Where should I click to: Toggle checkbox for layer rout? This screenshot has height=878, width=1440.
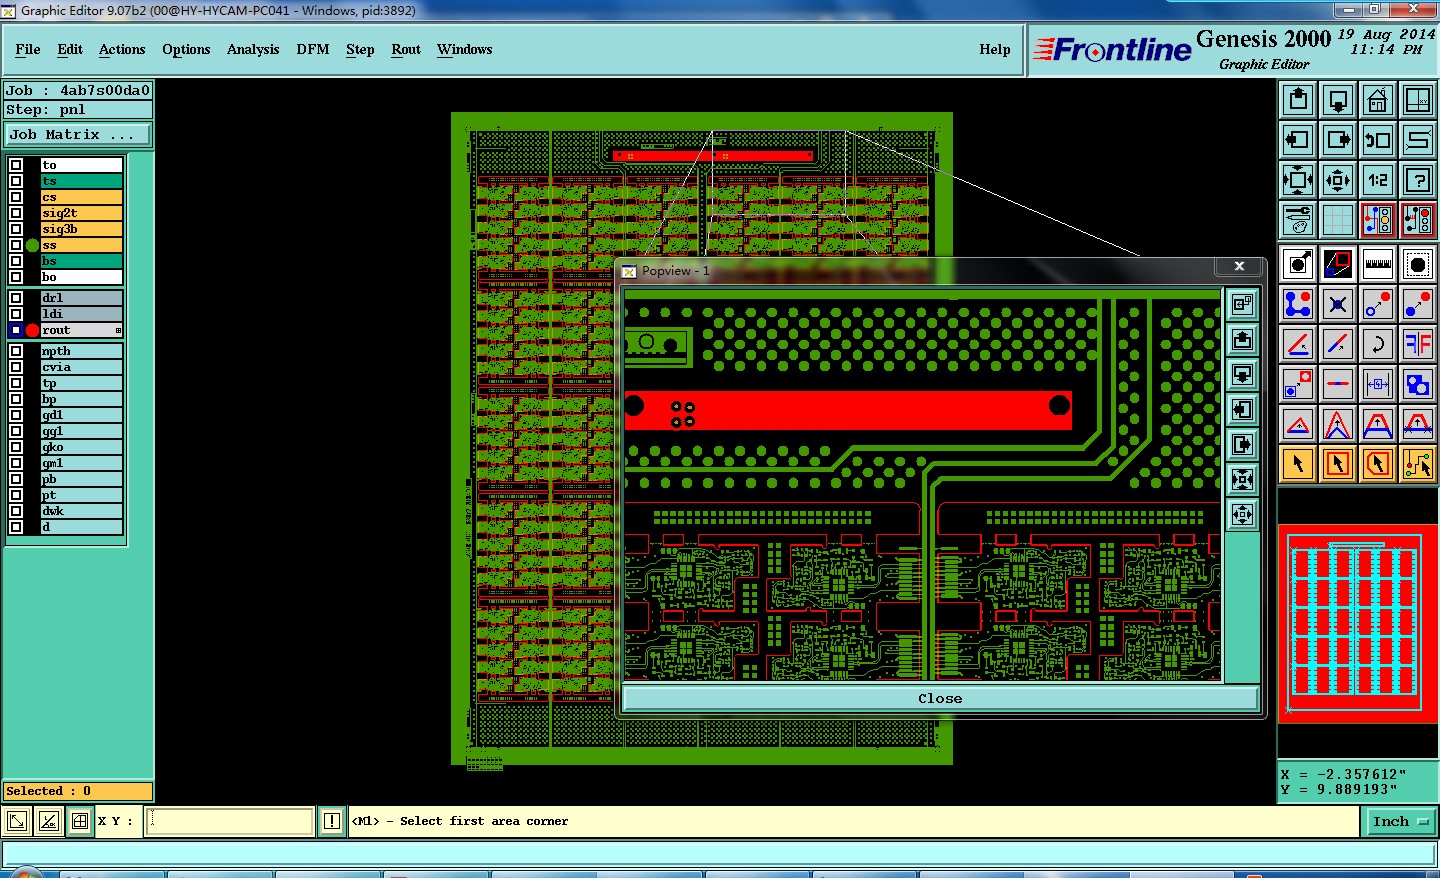[16, 330]
